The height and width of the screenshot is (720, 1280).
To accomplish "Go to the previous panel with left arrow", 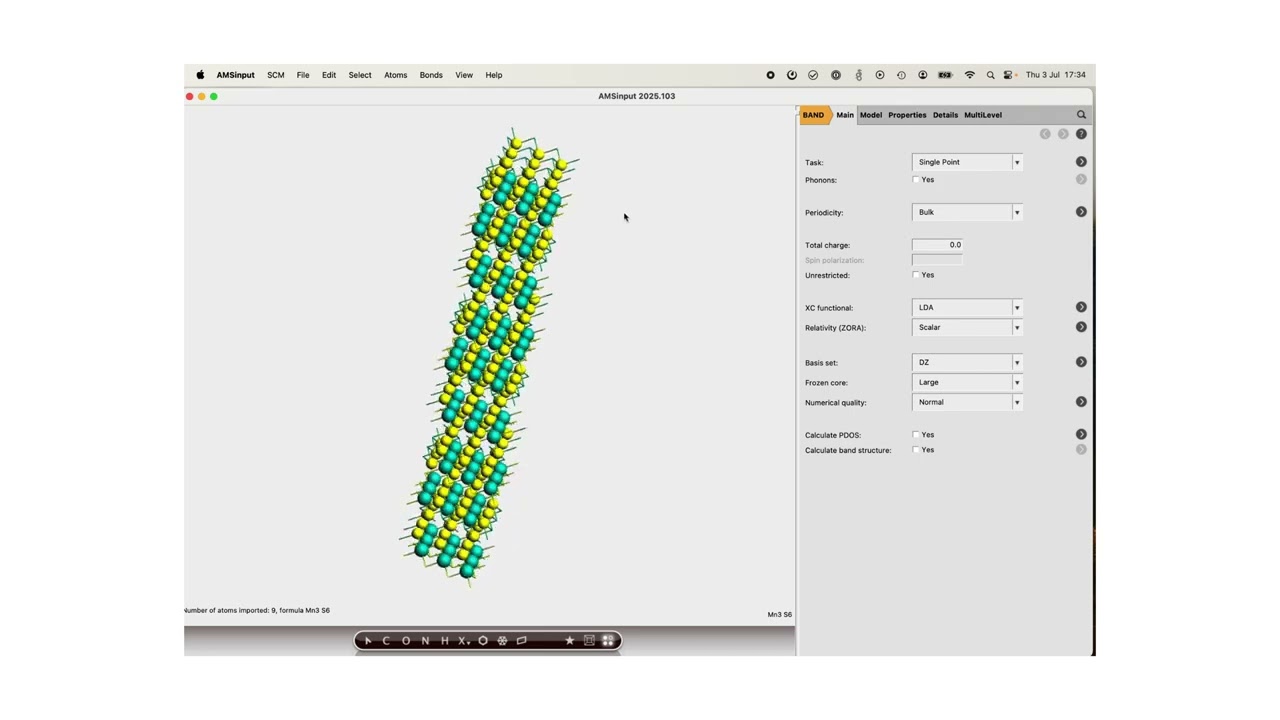I will tap(1045, 134).
